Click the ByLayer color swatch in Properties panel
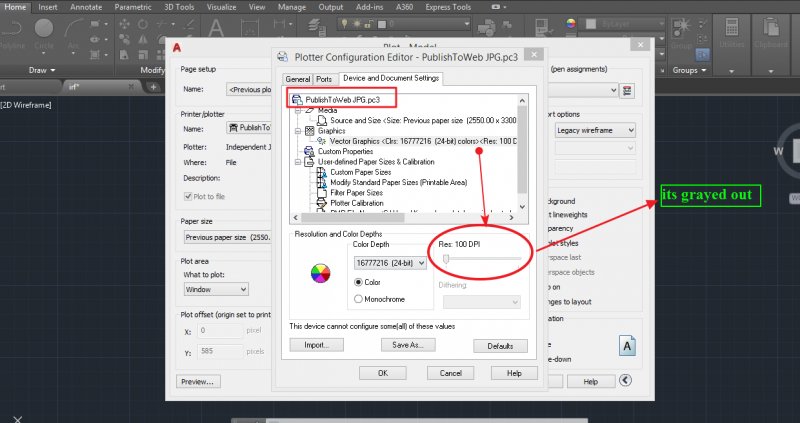This screenshot has height=423, width=800. pos(591,24)
